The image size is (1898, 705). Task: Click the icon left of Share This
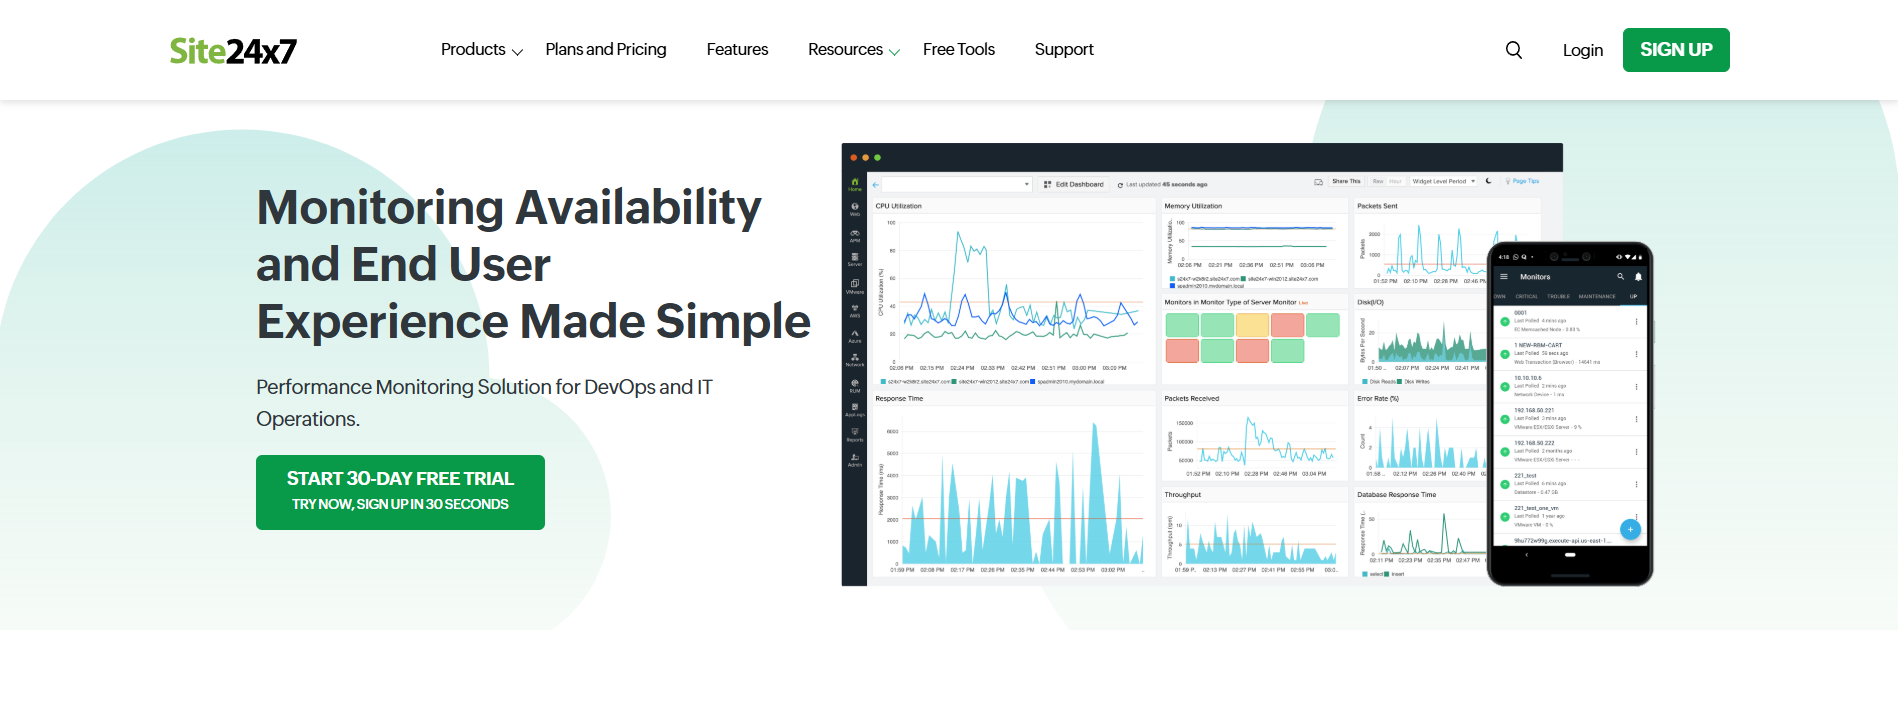point(1318,182)
